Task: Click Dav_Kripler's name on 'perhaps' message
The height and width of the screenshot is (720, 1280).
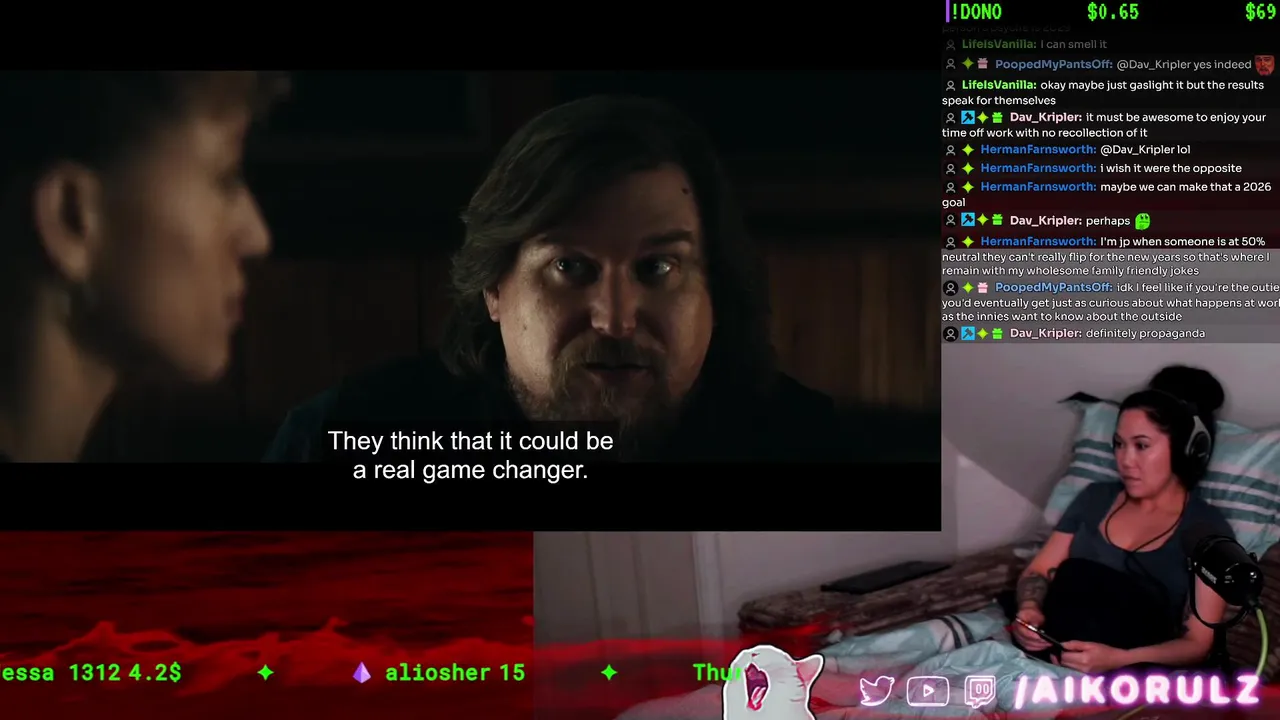Action: [1045, 220]
